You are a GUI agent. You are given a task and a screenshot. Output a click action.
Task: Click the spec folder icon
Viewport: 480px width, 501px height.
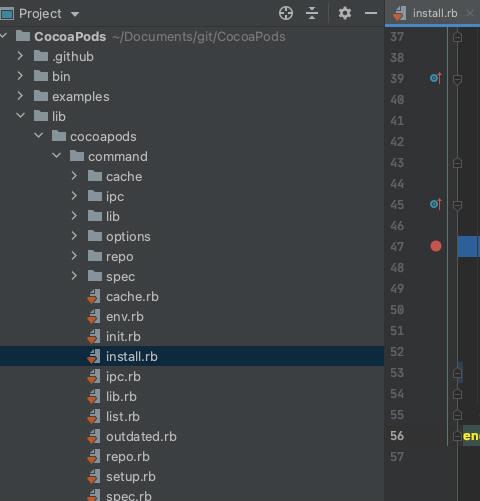[x=95, y=276]
